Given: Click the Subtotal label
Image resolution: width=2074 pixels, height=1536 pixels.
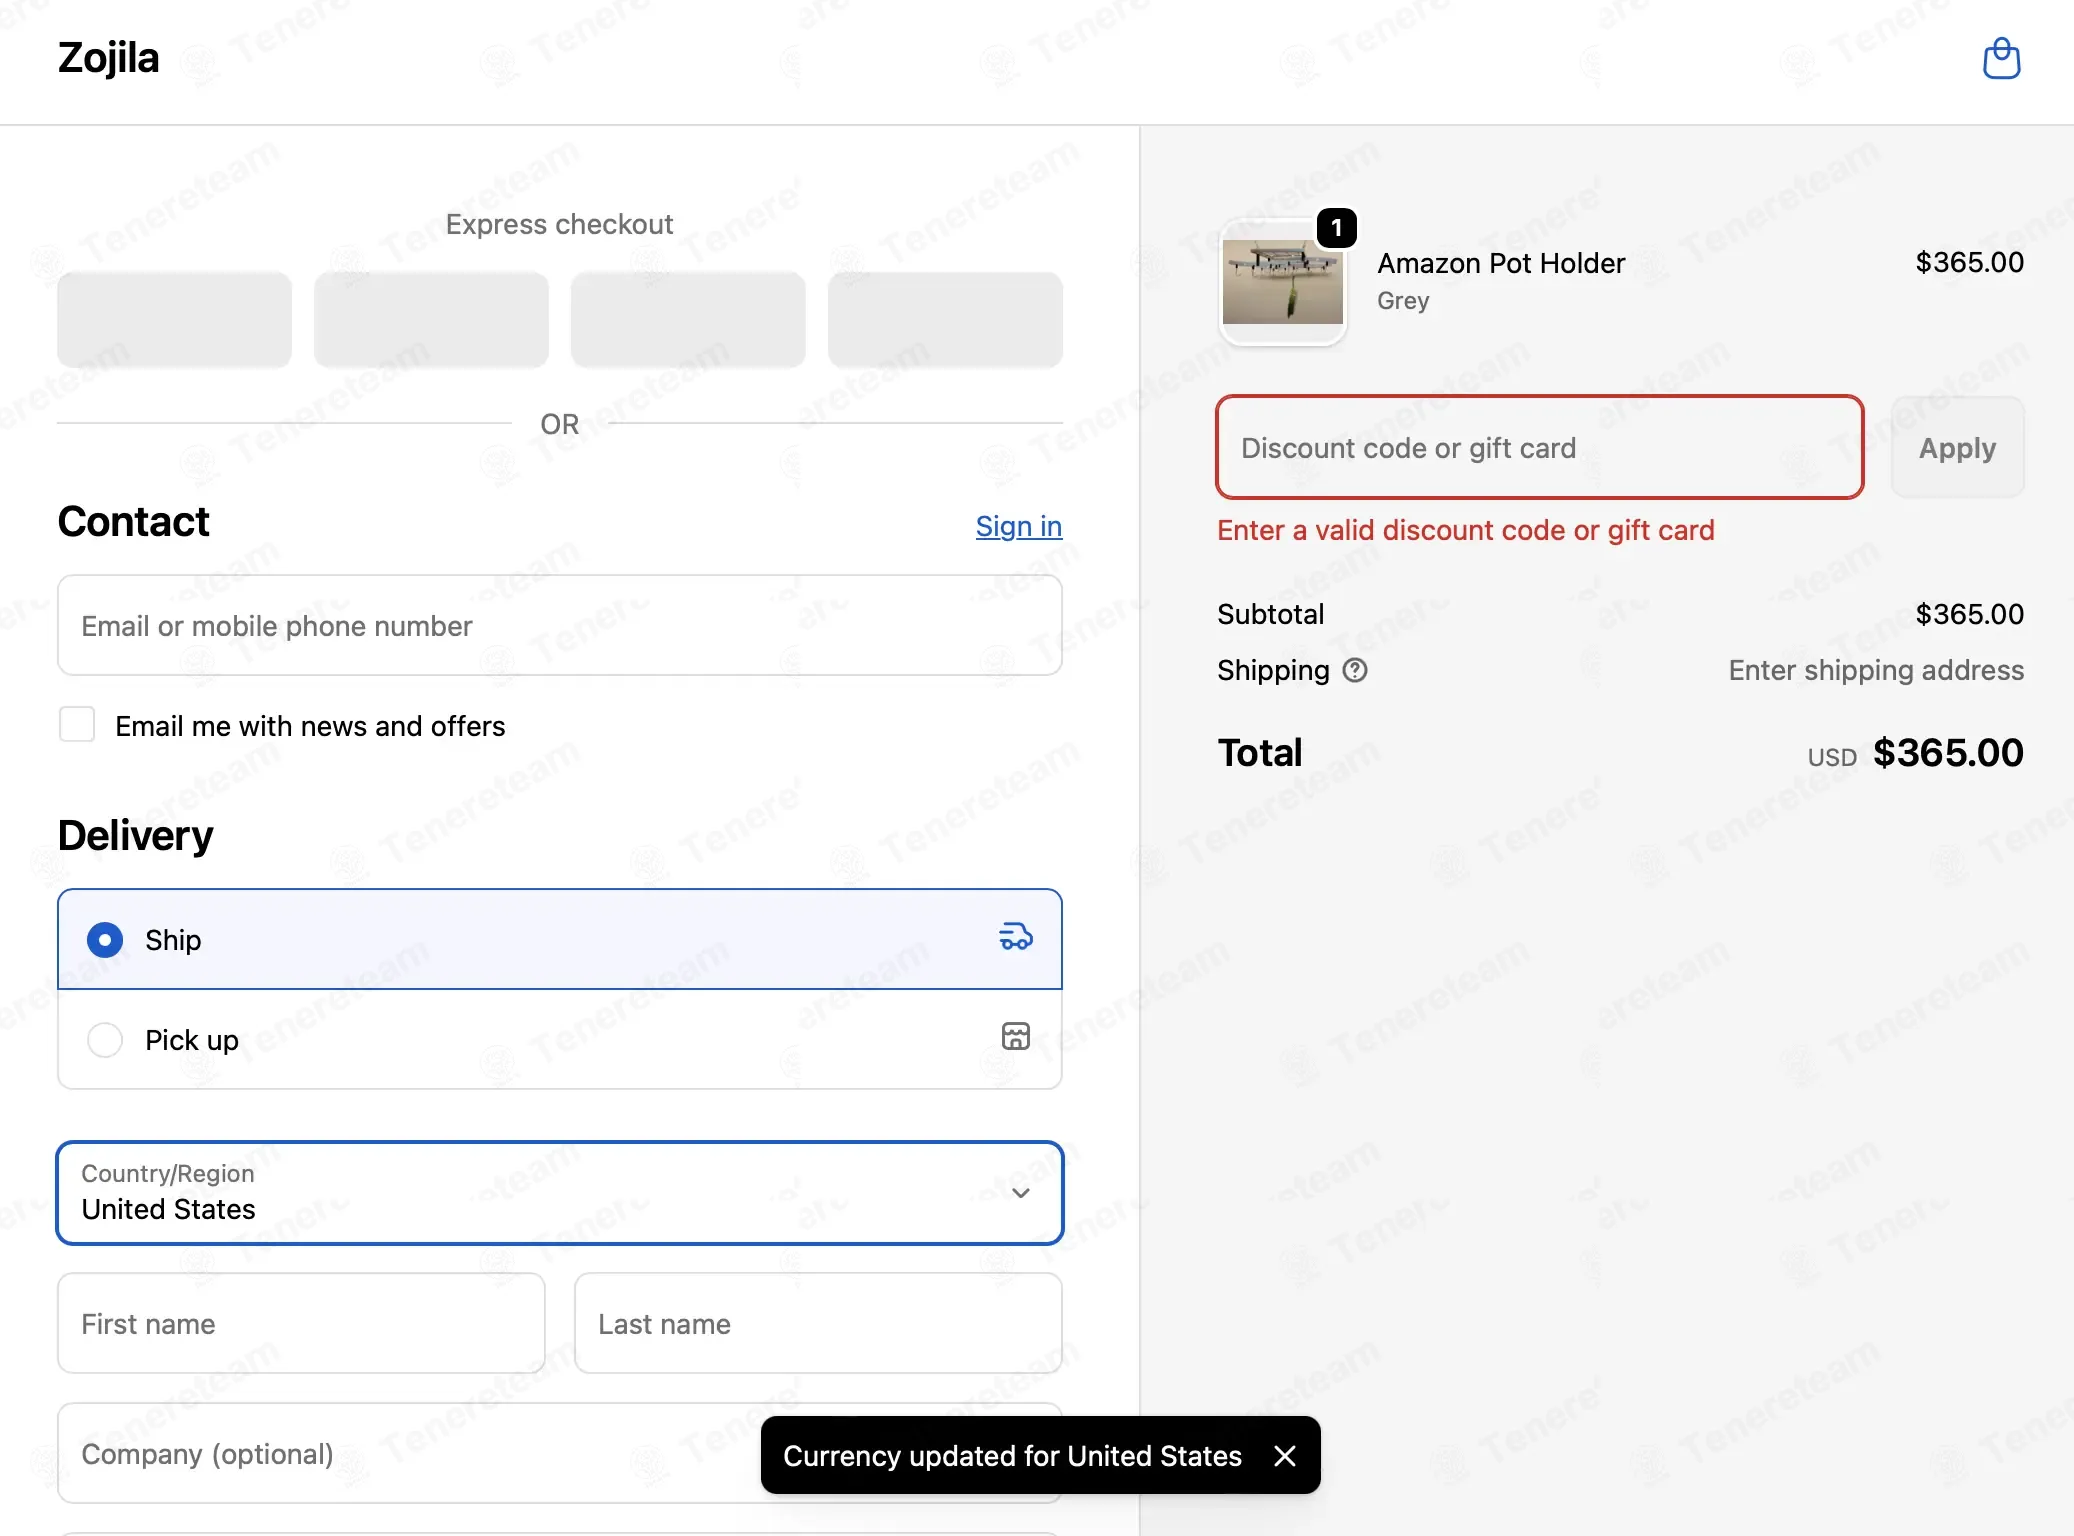Looking at the screenshot, I should (1270, 614).
